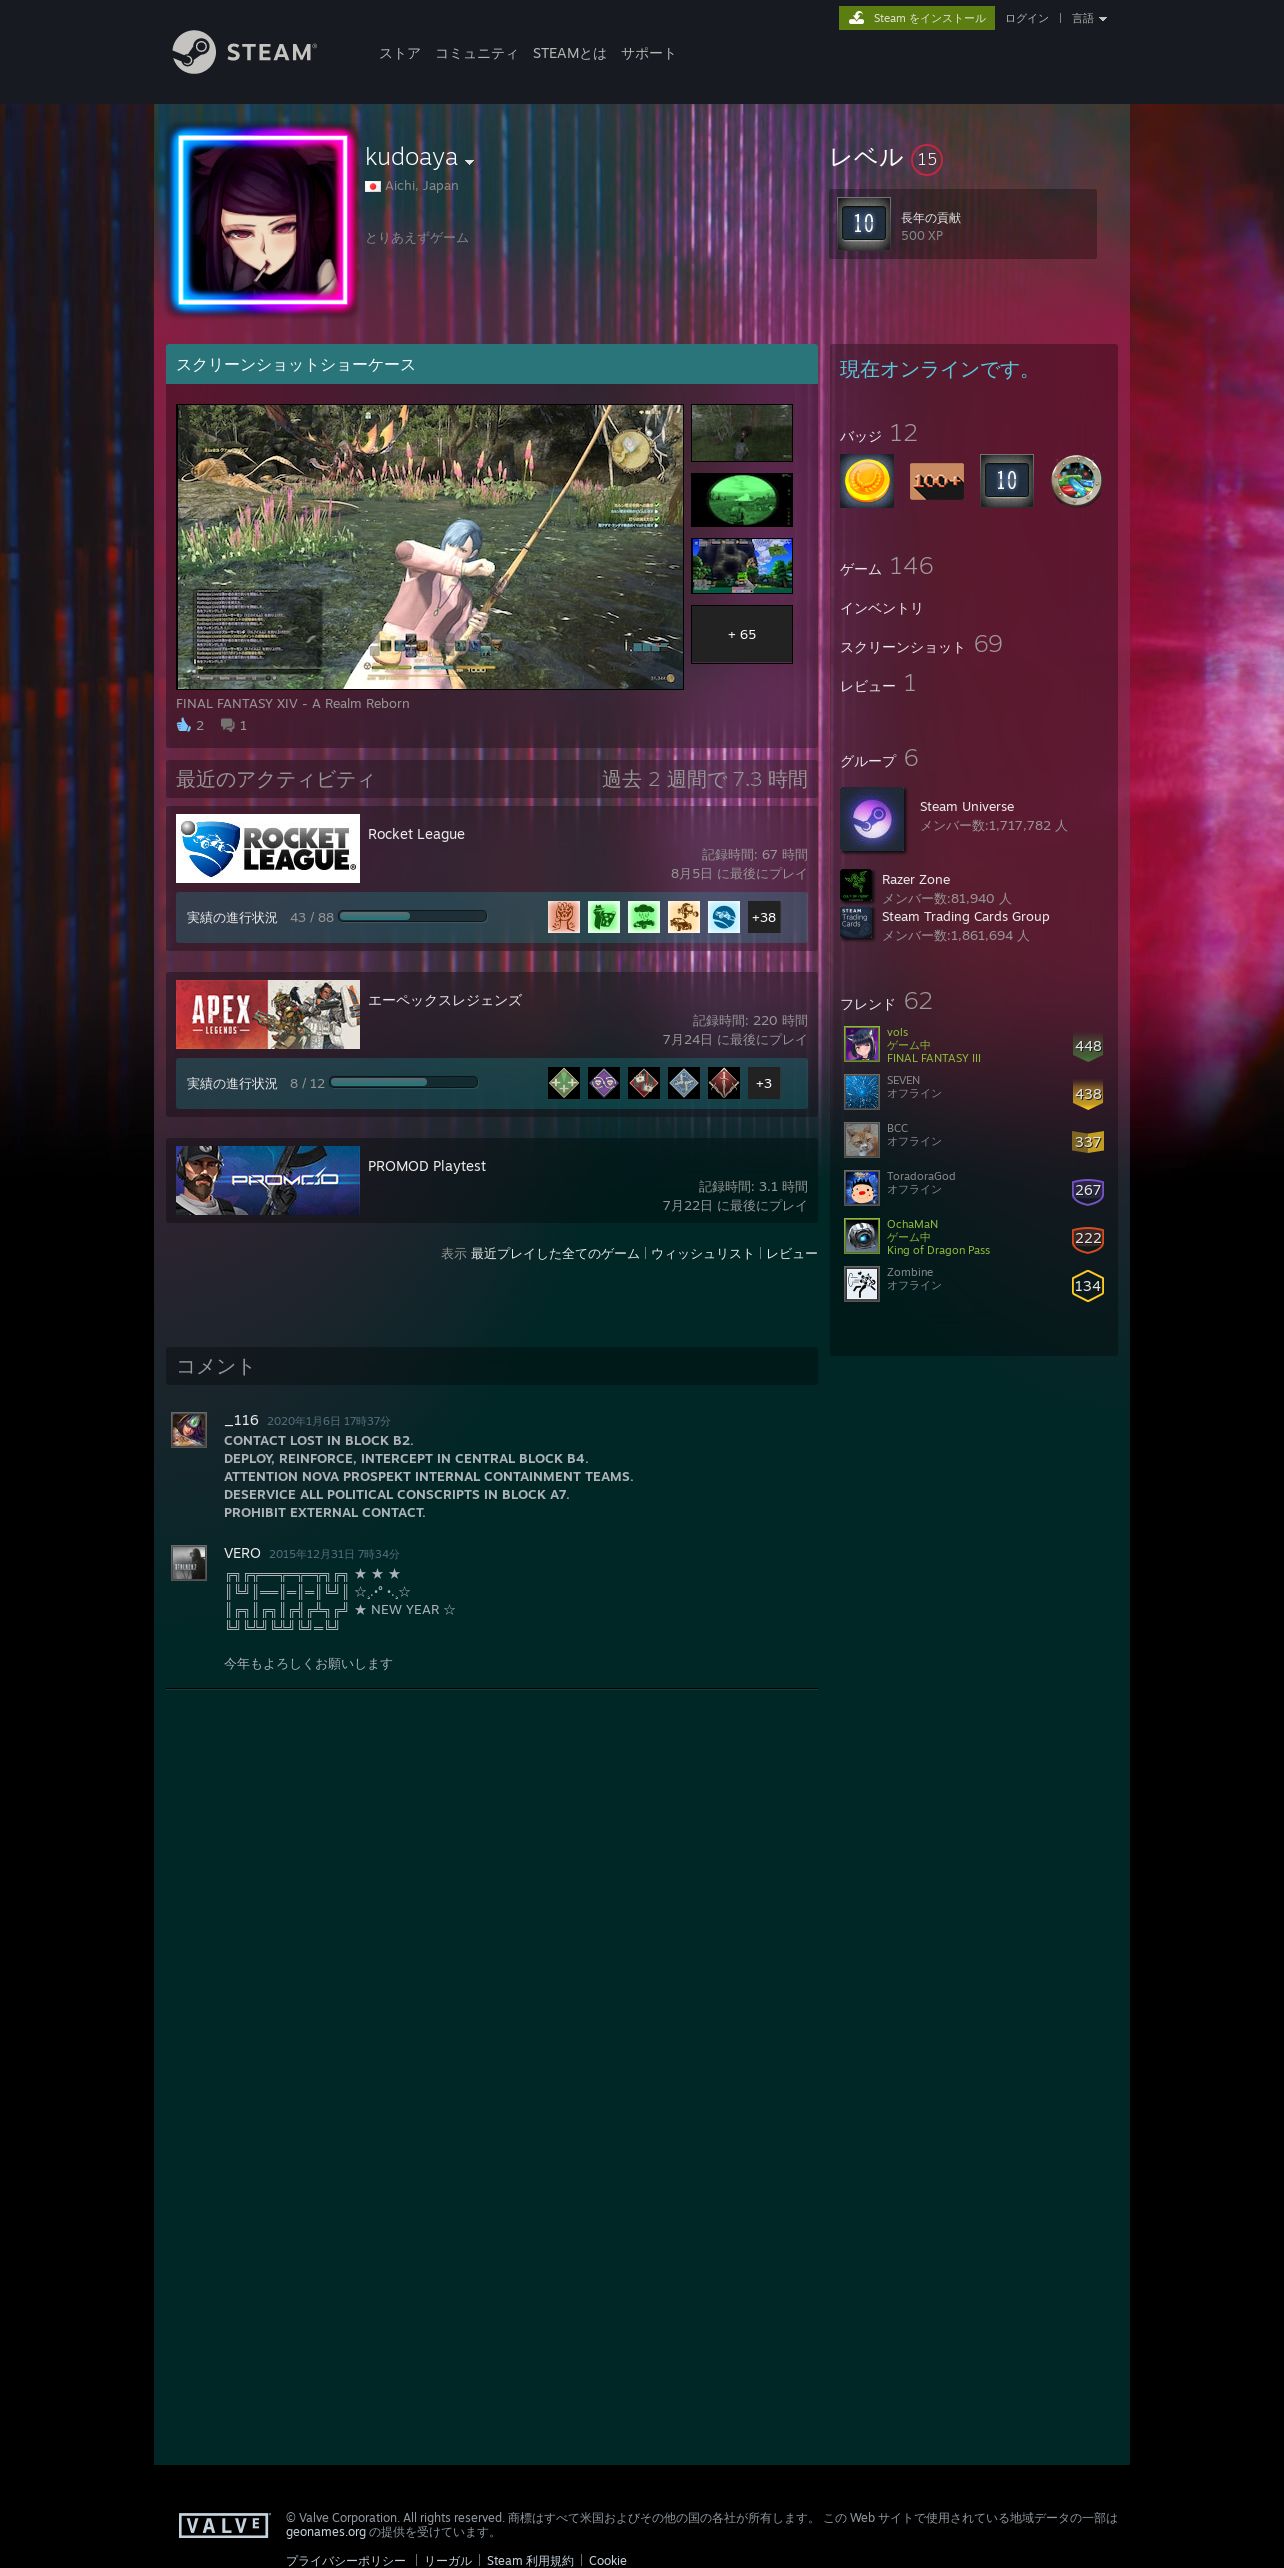Viewport: 1284px width, 2568px height.
Task: Open the ゲーム 146 games list
Action: (886, 567)
